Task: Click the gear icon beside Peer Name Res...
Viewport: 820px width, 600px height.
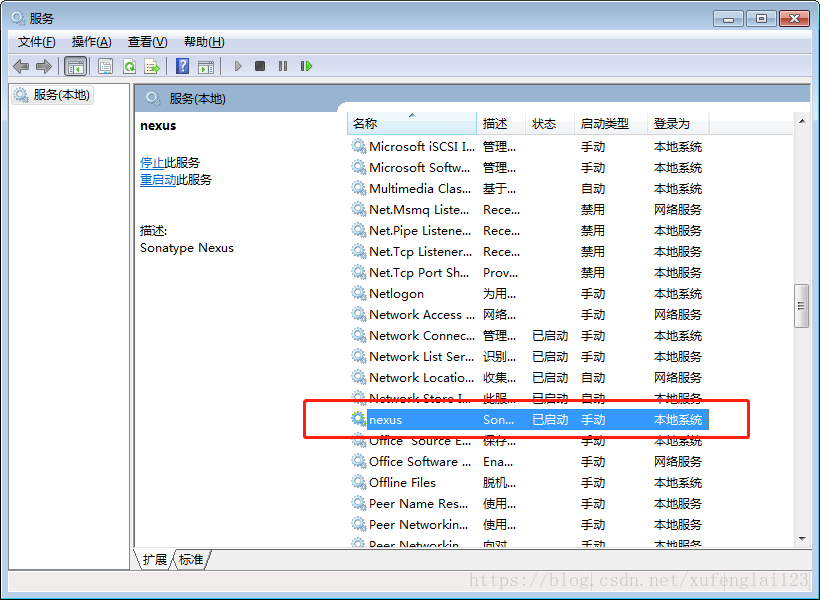Action: tap(358, 503)
